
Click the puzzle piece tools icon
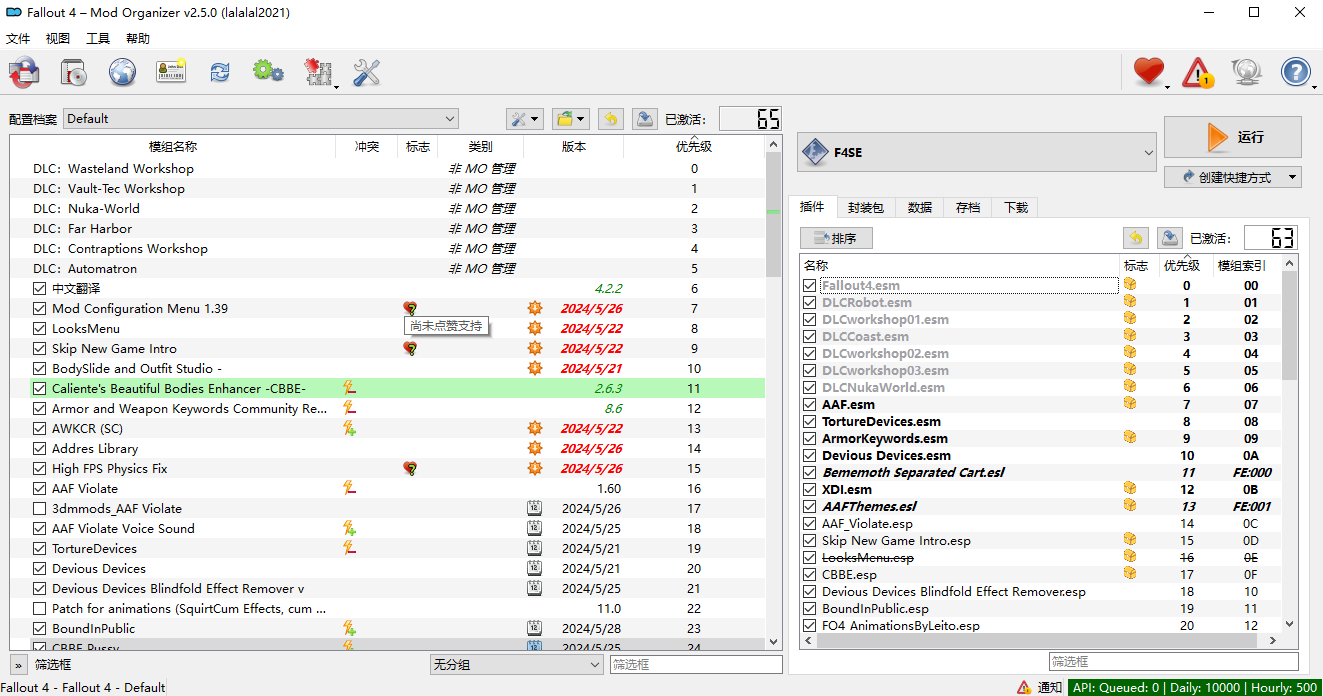[318, 72]
